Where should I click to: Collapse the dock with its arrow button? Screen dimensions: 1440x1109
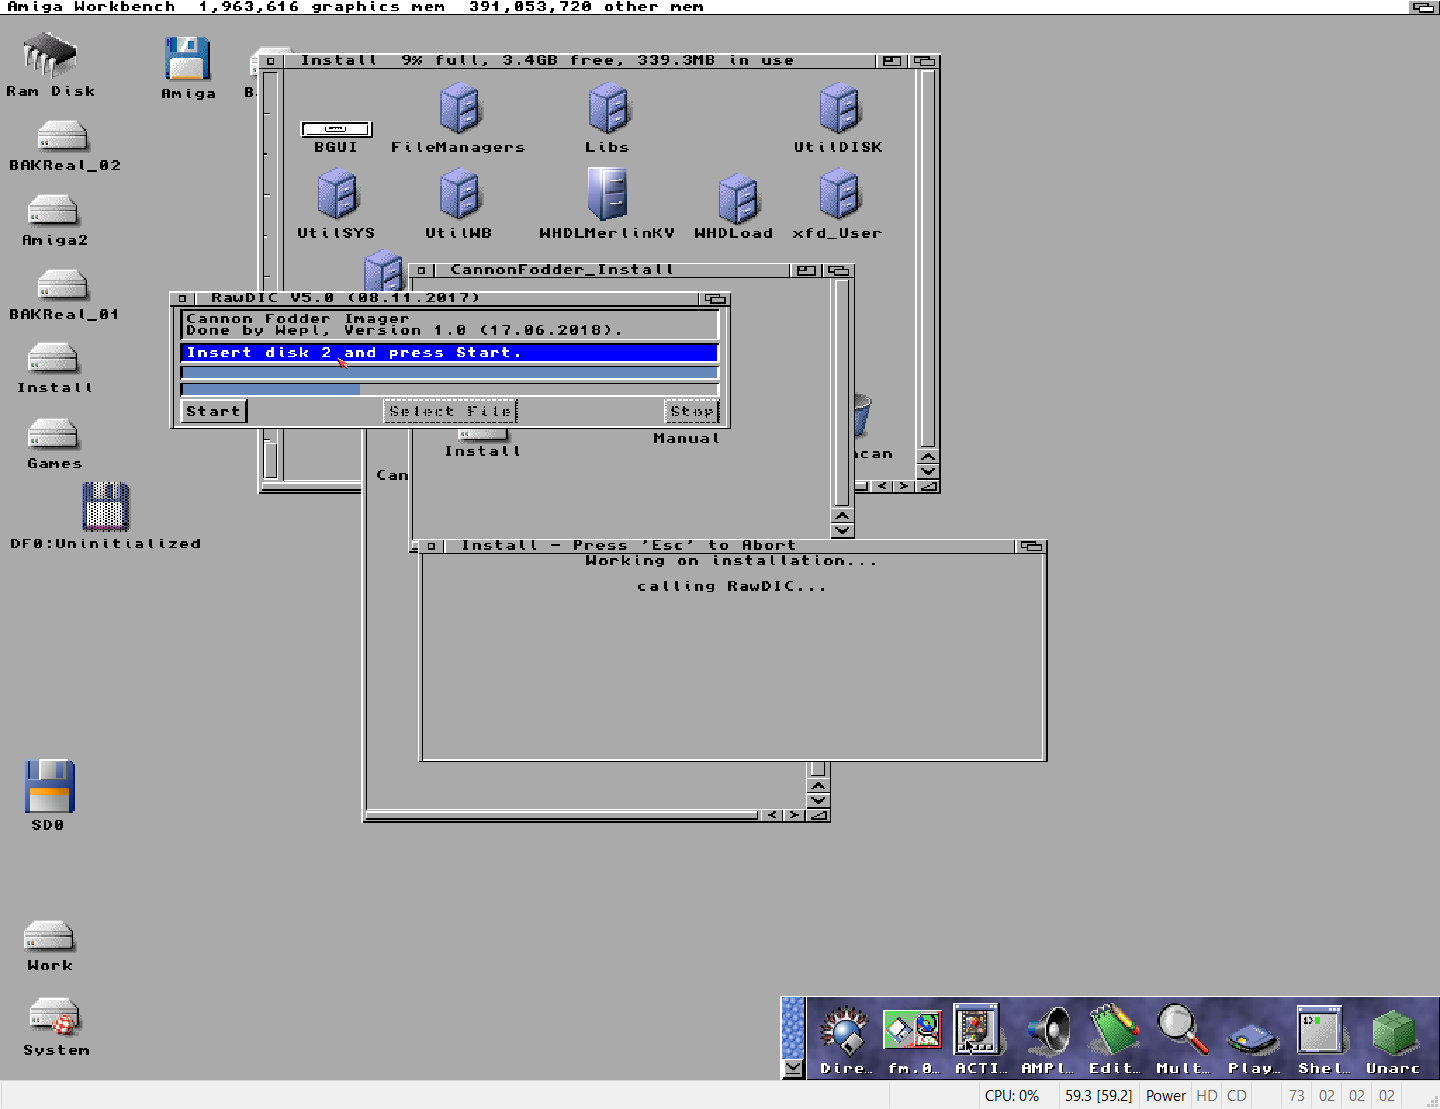coord(793,1068)
